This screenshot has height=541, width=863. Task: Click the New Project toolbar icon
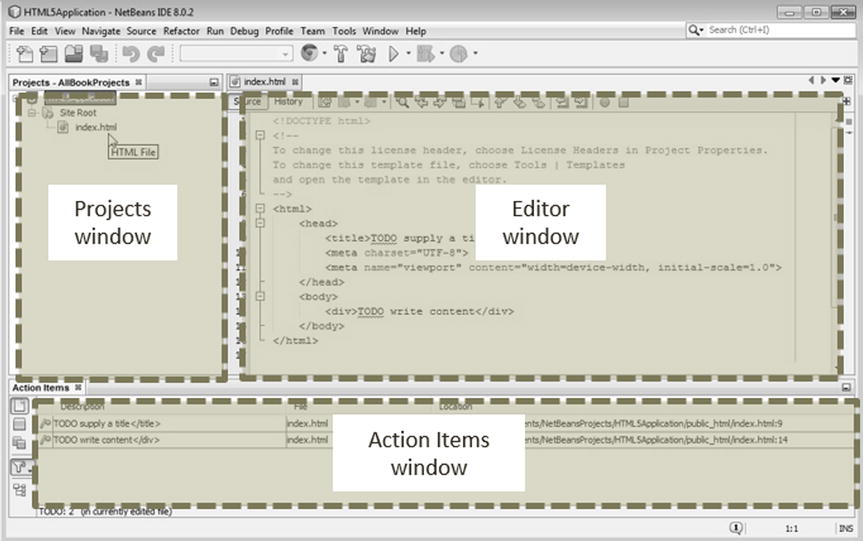(x=48, y=53)
